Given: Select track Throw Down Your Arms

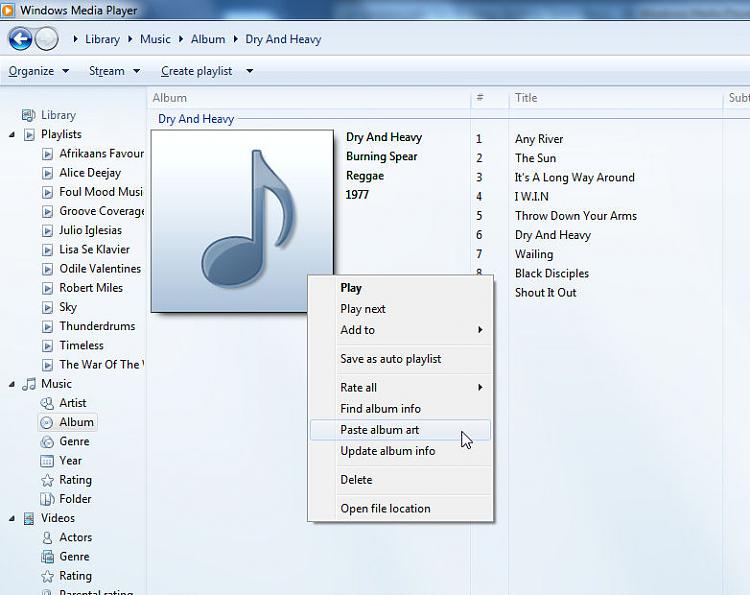Looking at the screenshot, I should tap(576, 216).
